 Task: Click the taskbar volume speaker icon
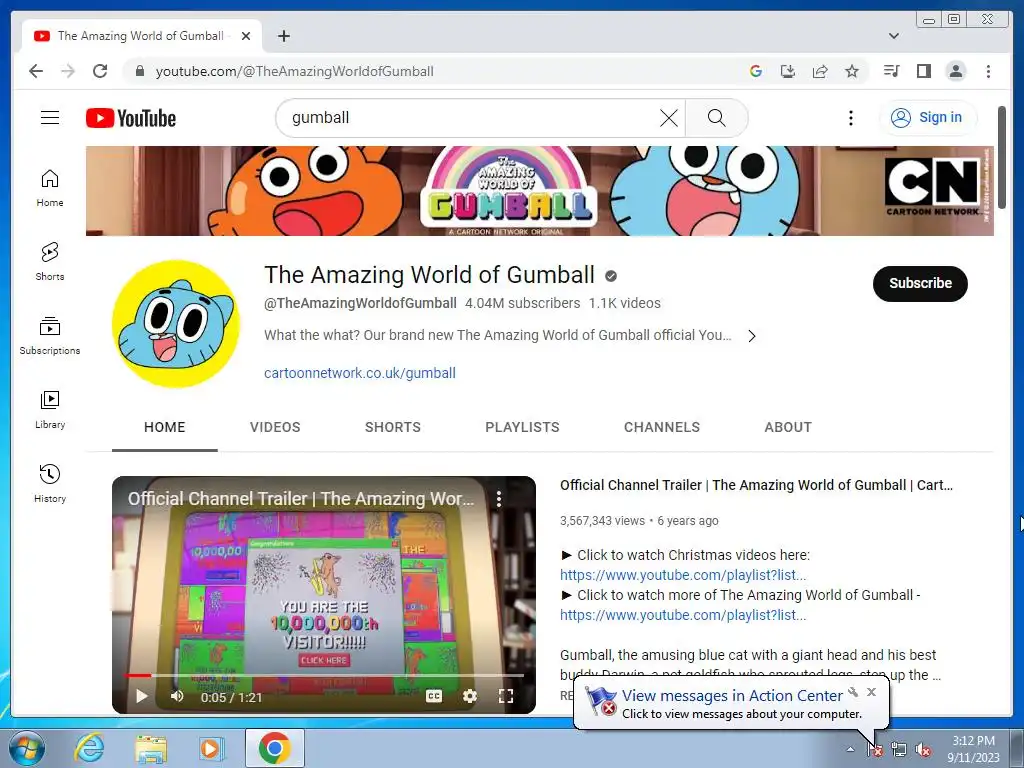pyautogui.click(x=923, y=750)
